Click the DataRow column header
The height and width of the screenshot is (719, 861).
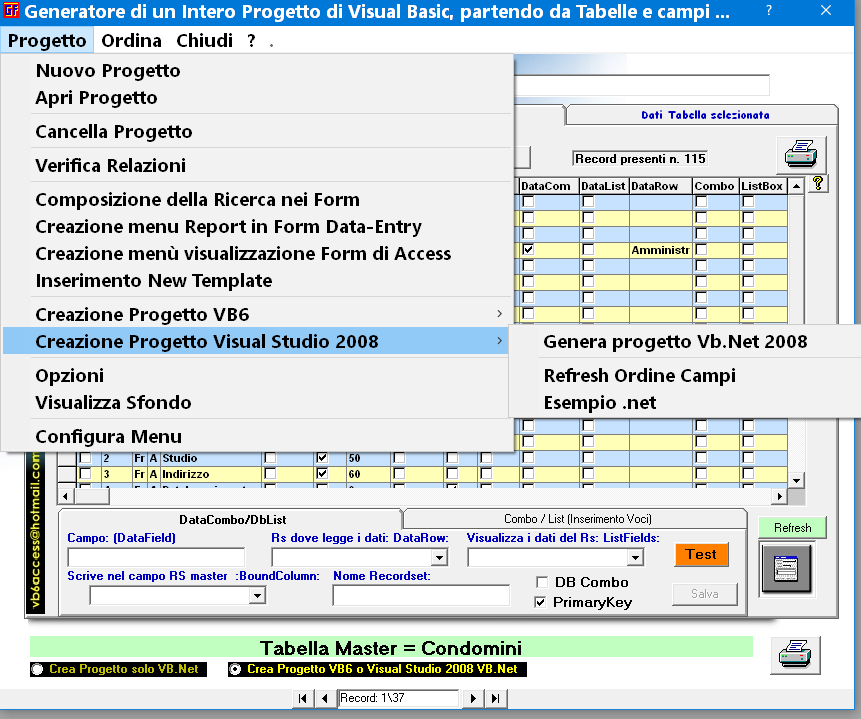pyautogui.click(x=661, y=186)
